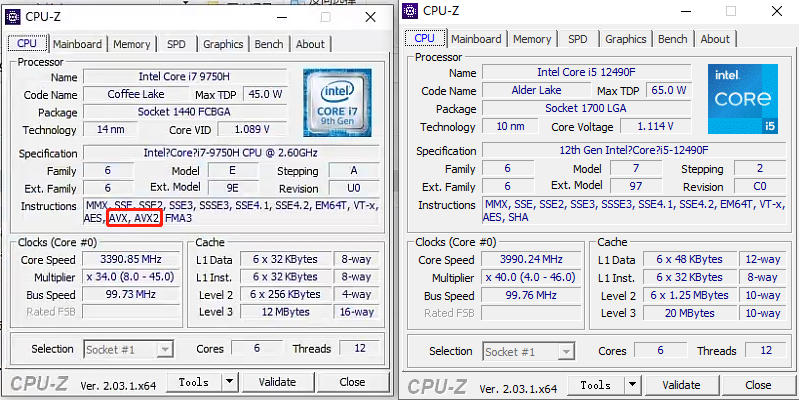Click CPU-Z app icon in left window title bar
Image resolution: width=799 pixels, height=400 pixels.
click(x=12, y=17)
